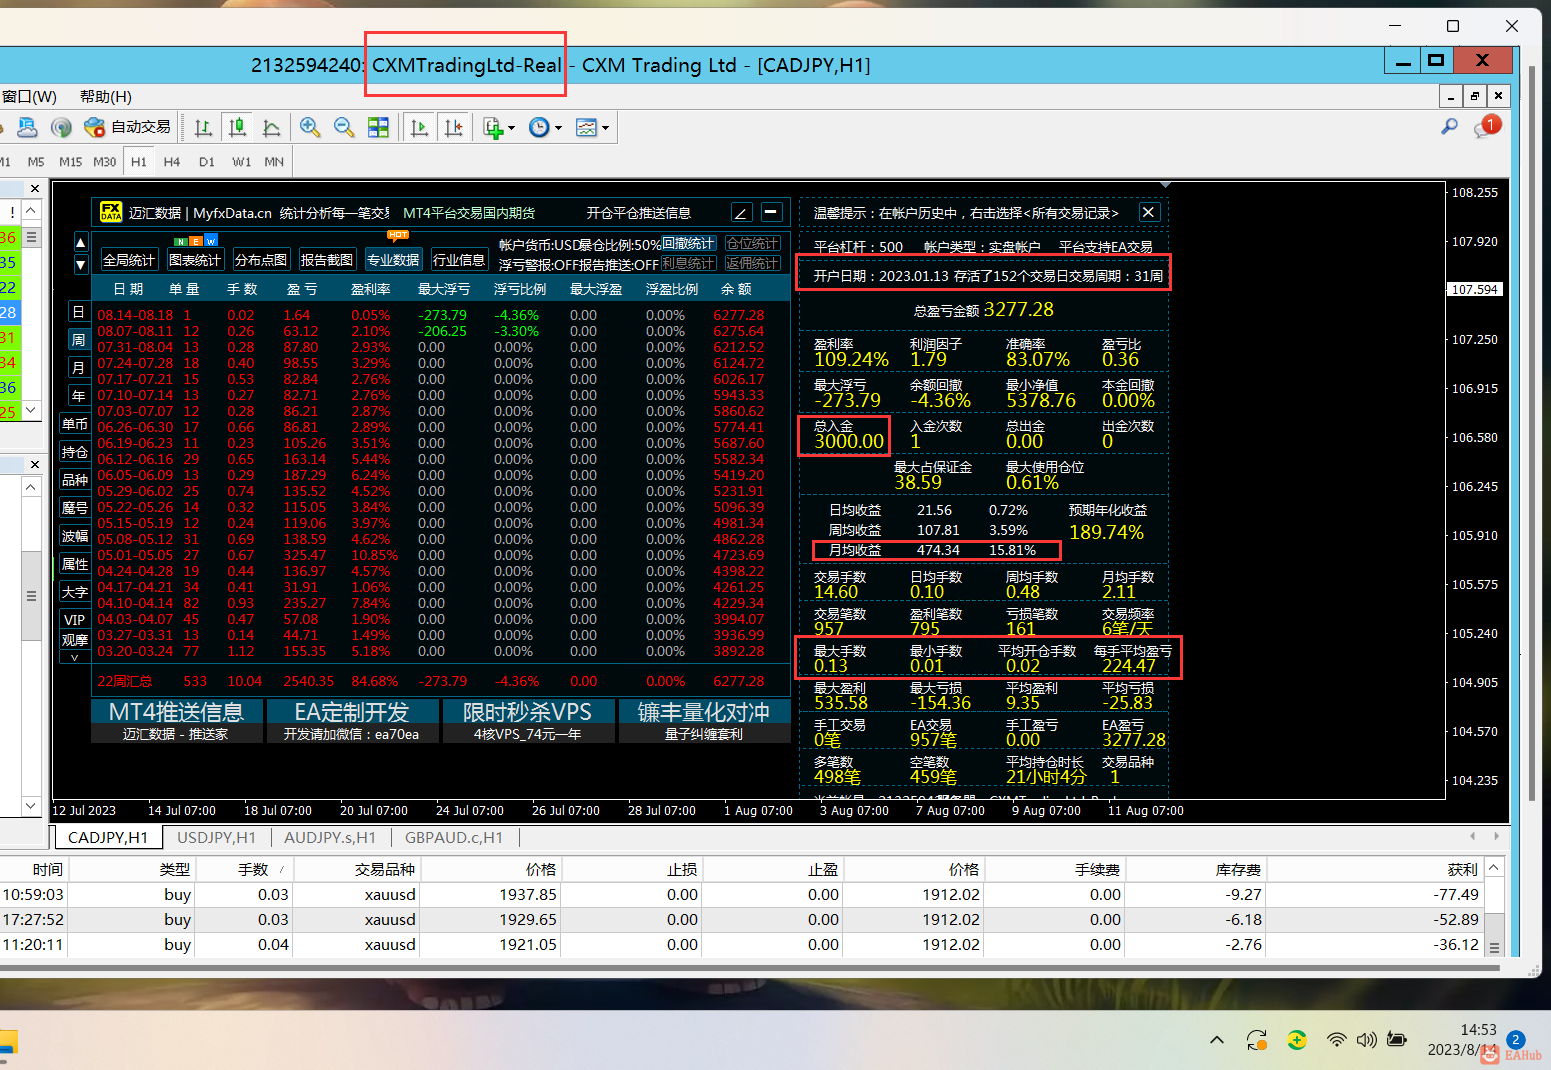The image size is (1551, 1070).
Task: Show 回撤统计 drawdown statistics
Action: [x=689, y=244]
